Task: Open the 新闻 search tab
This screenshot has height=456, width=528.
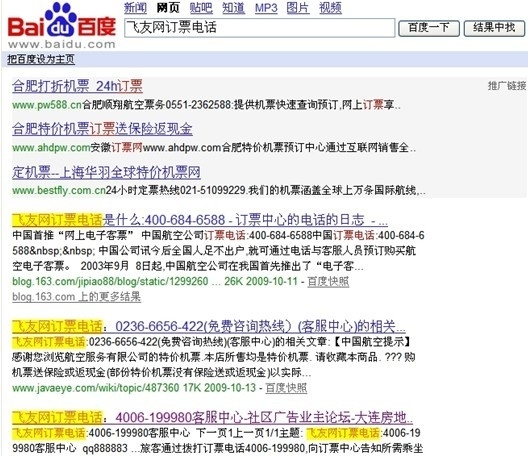Action: [135, 7]
